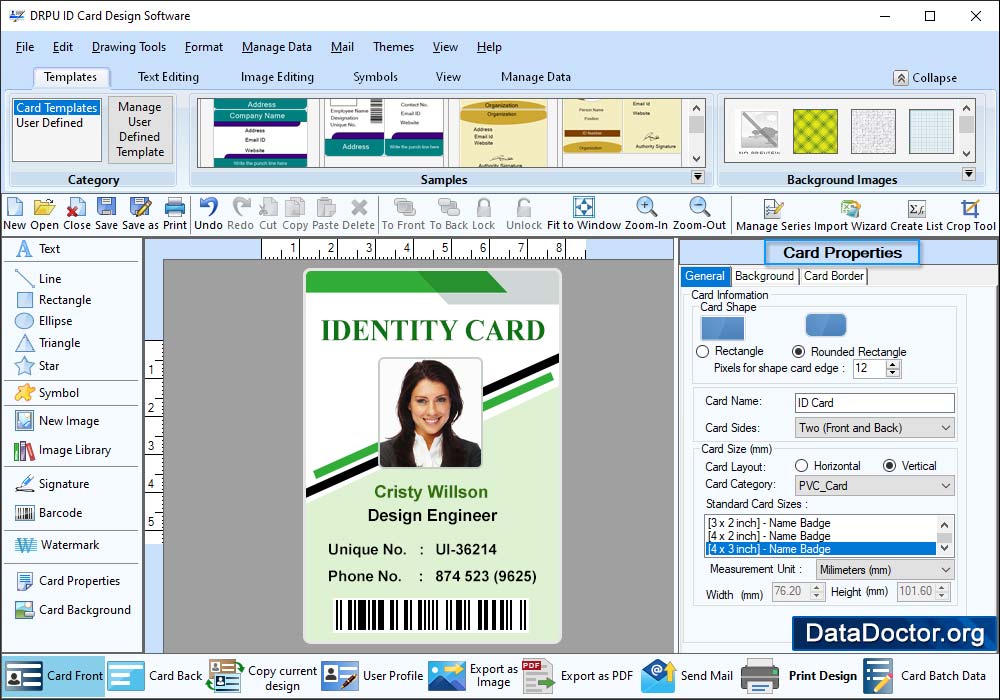Click Fit to Window icon

tap(584, 208)
